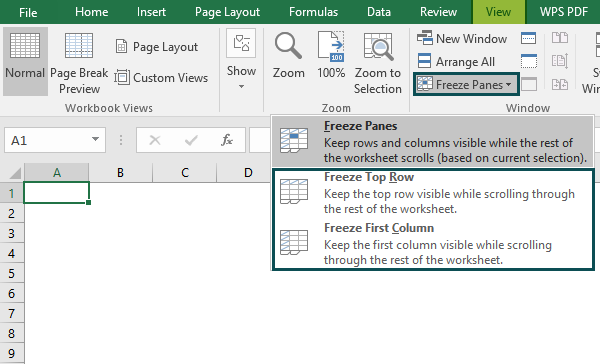Click Zoom to Selection
This screenshot has width=600, height=364.
point(378,63)
